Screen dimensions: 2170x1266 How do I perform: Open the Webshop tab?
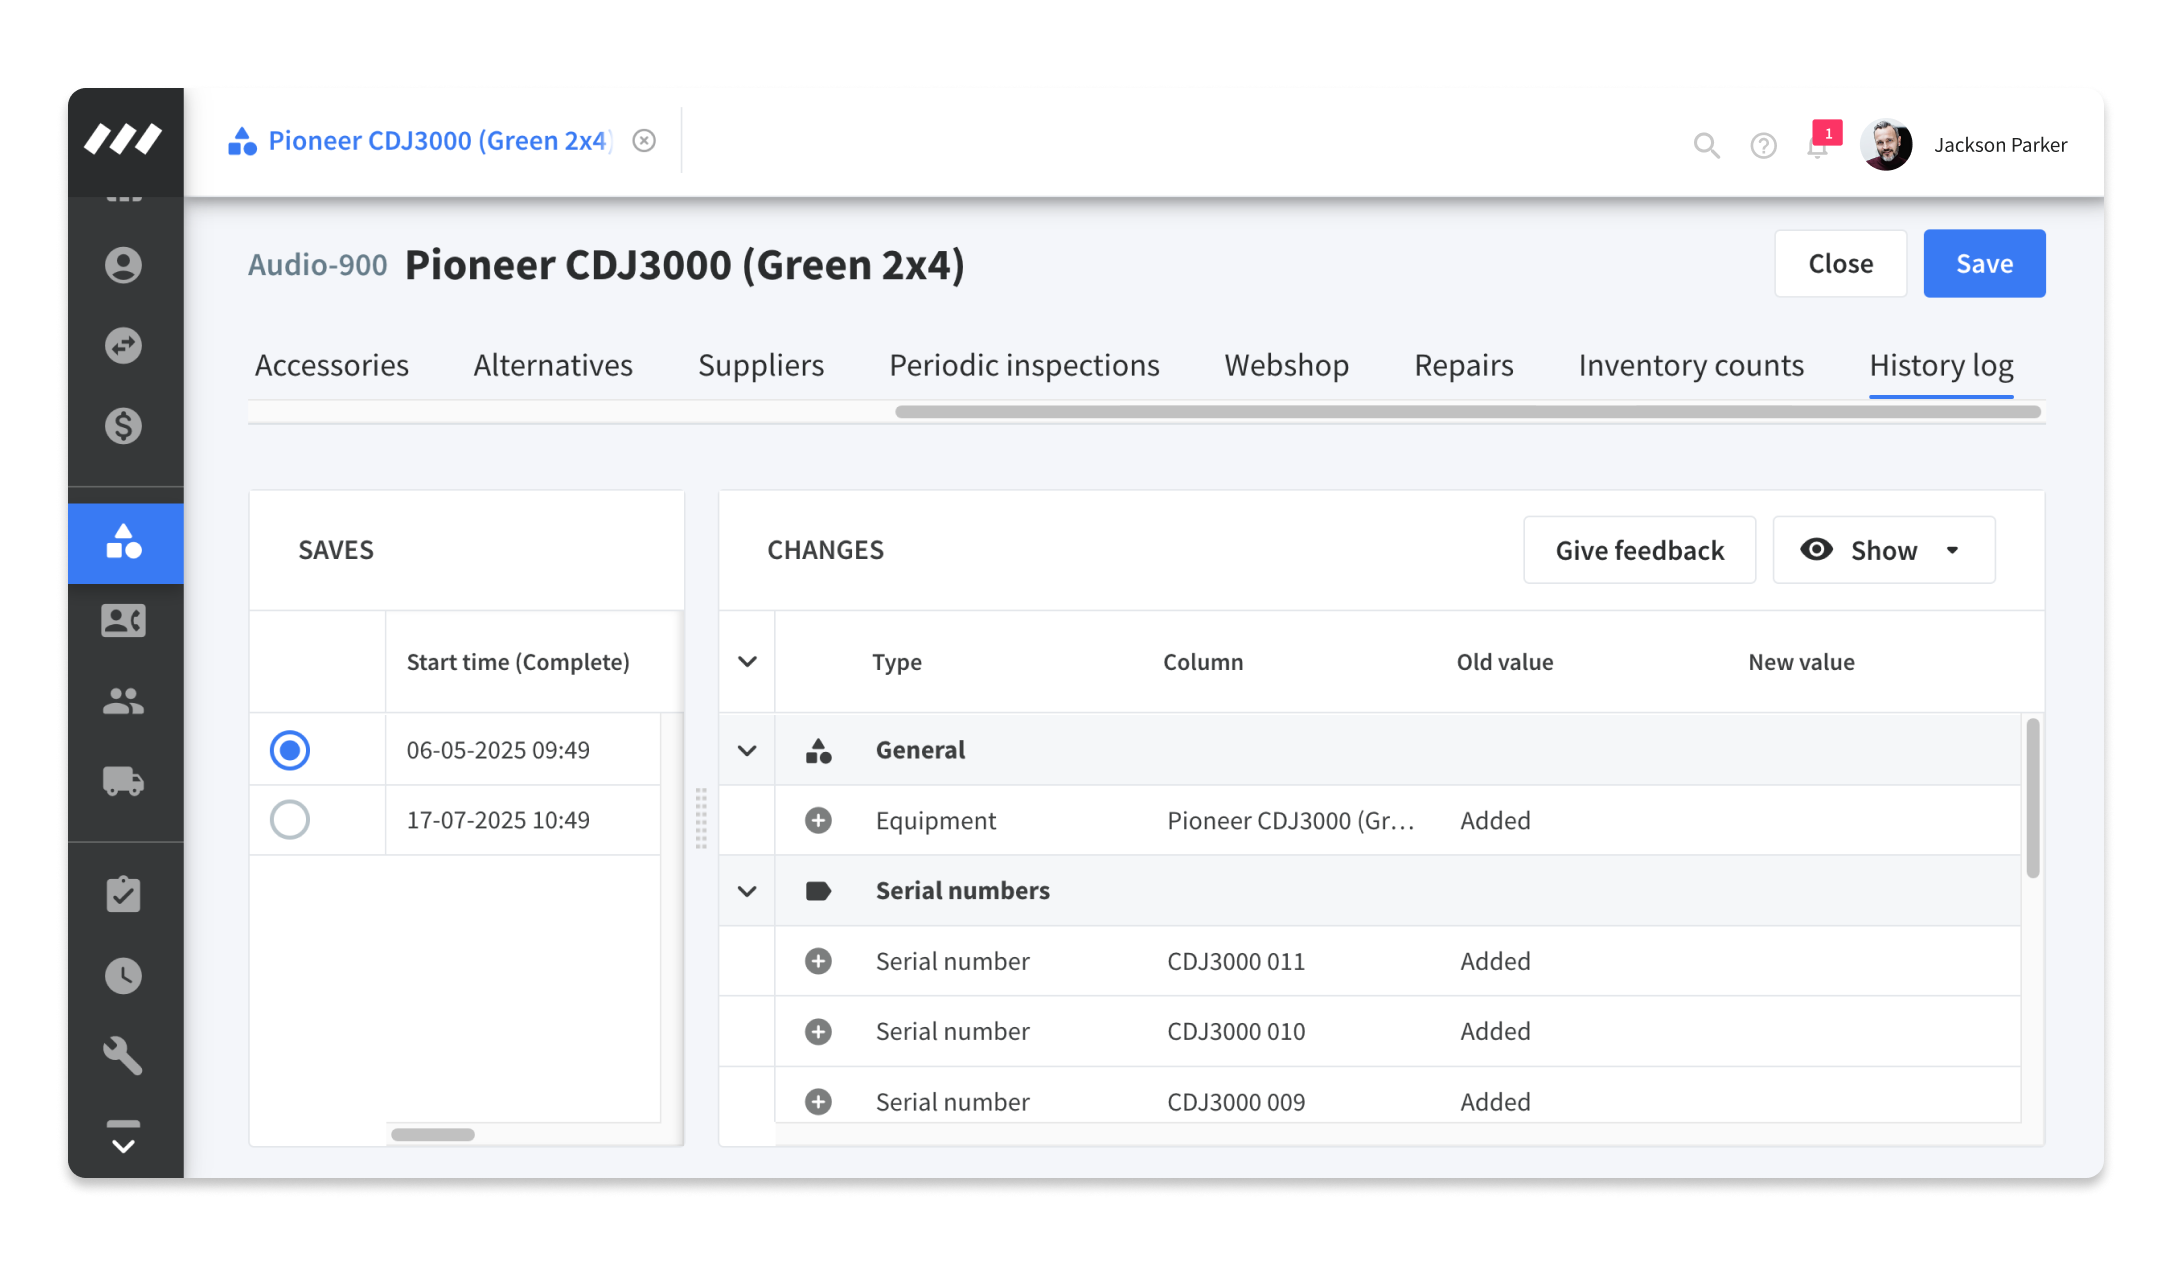[x=1287, y=365]
